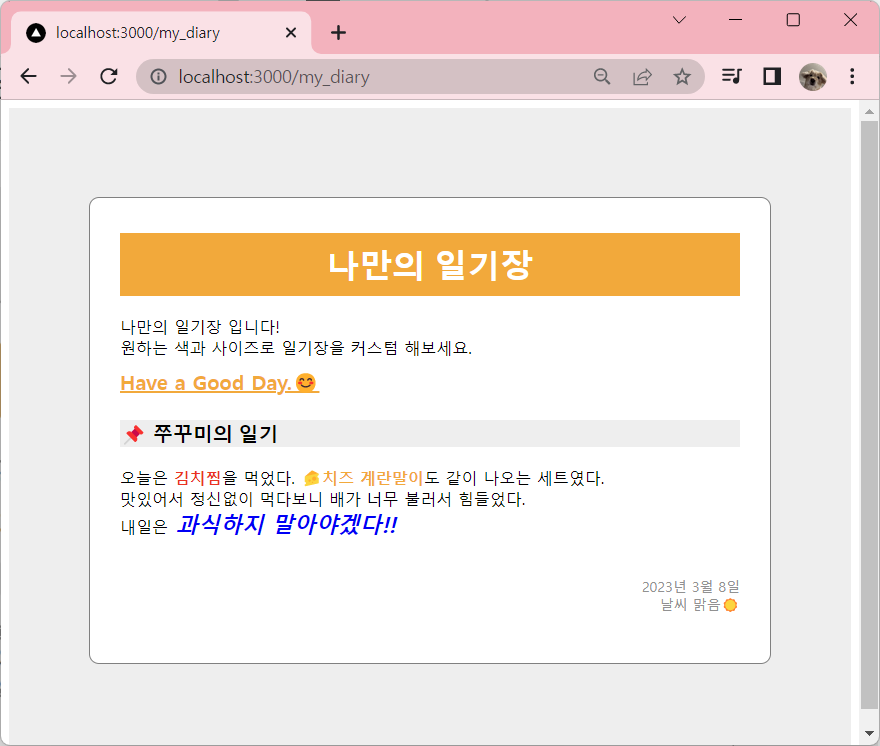Click the media controls icon in the toolbar

coord(731,76)
